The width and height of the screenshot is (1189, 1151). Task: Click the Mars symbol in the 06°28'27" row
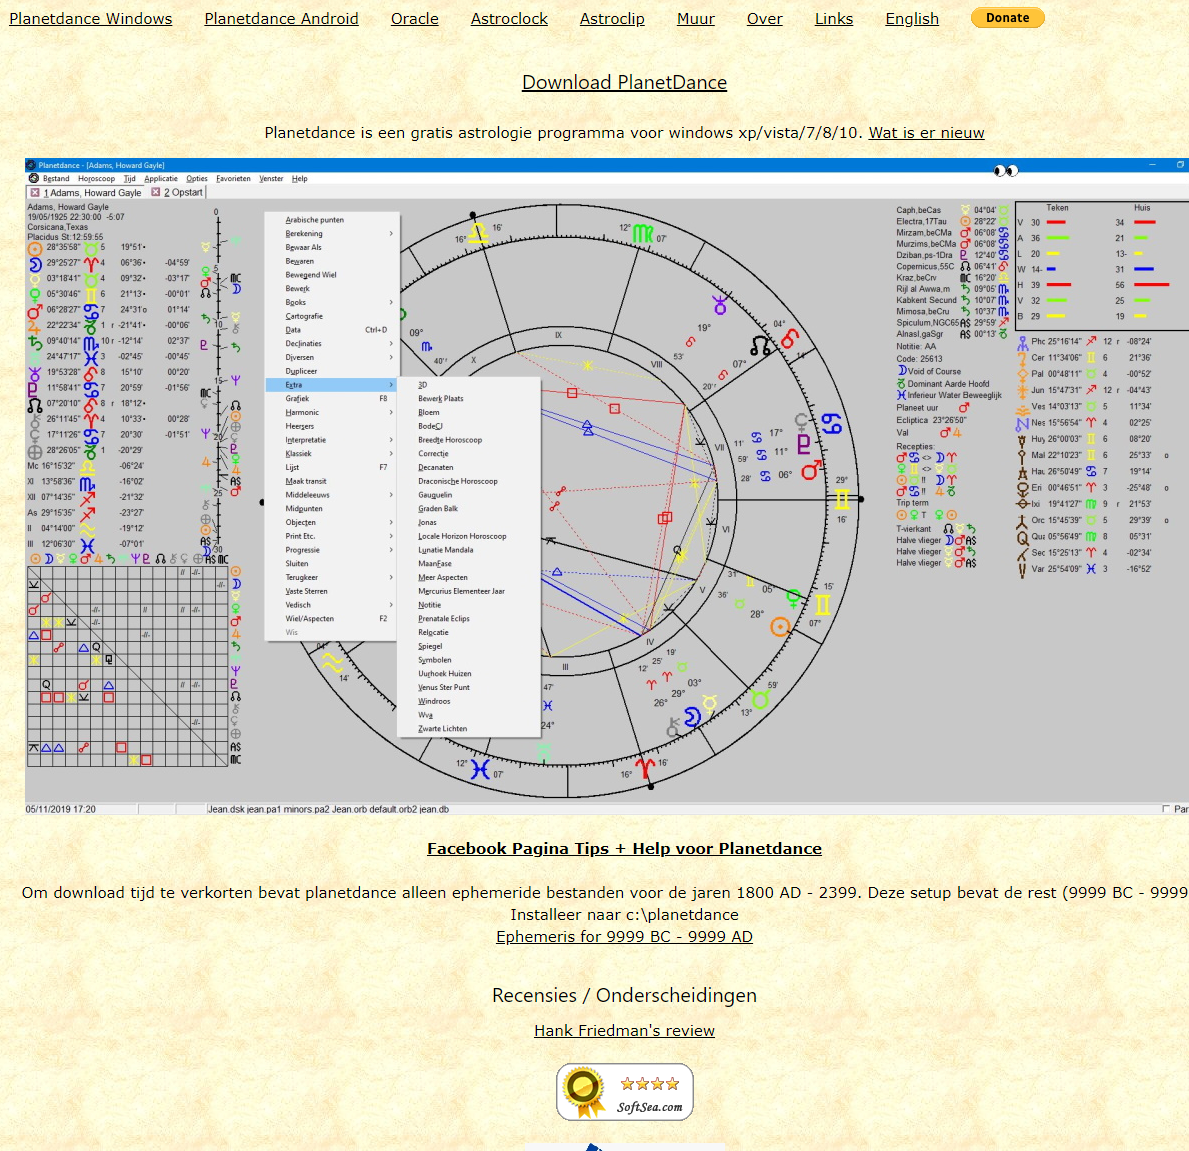point(35,311)
